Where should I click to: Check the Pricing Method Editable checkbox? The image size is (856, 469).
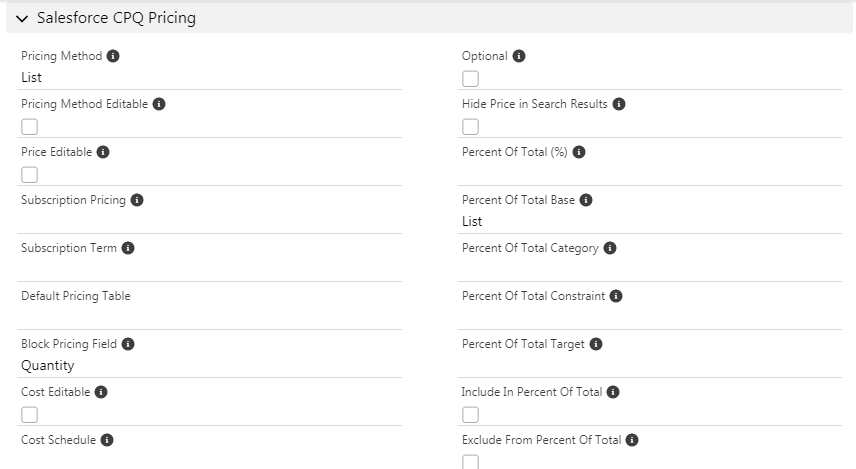click(x=30, y=126)
